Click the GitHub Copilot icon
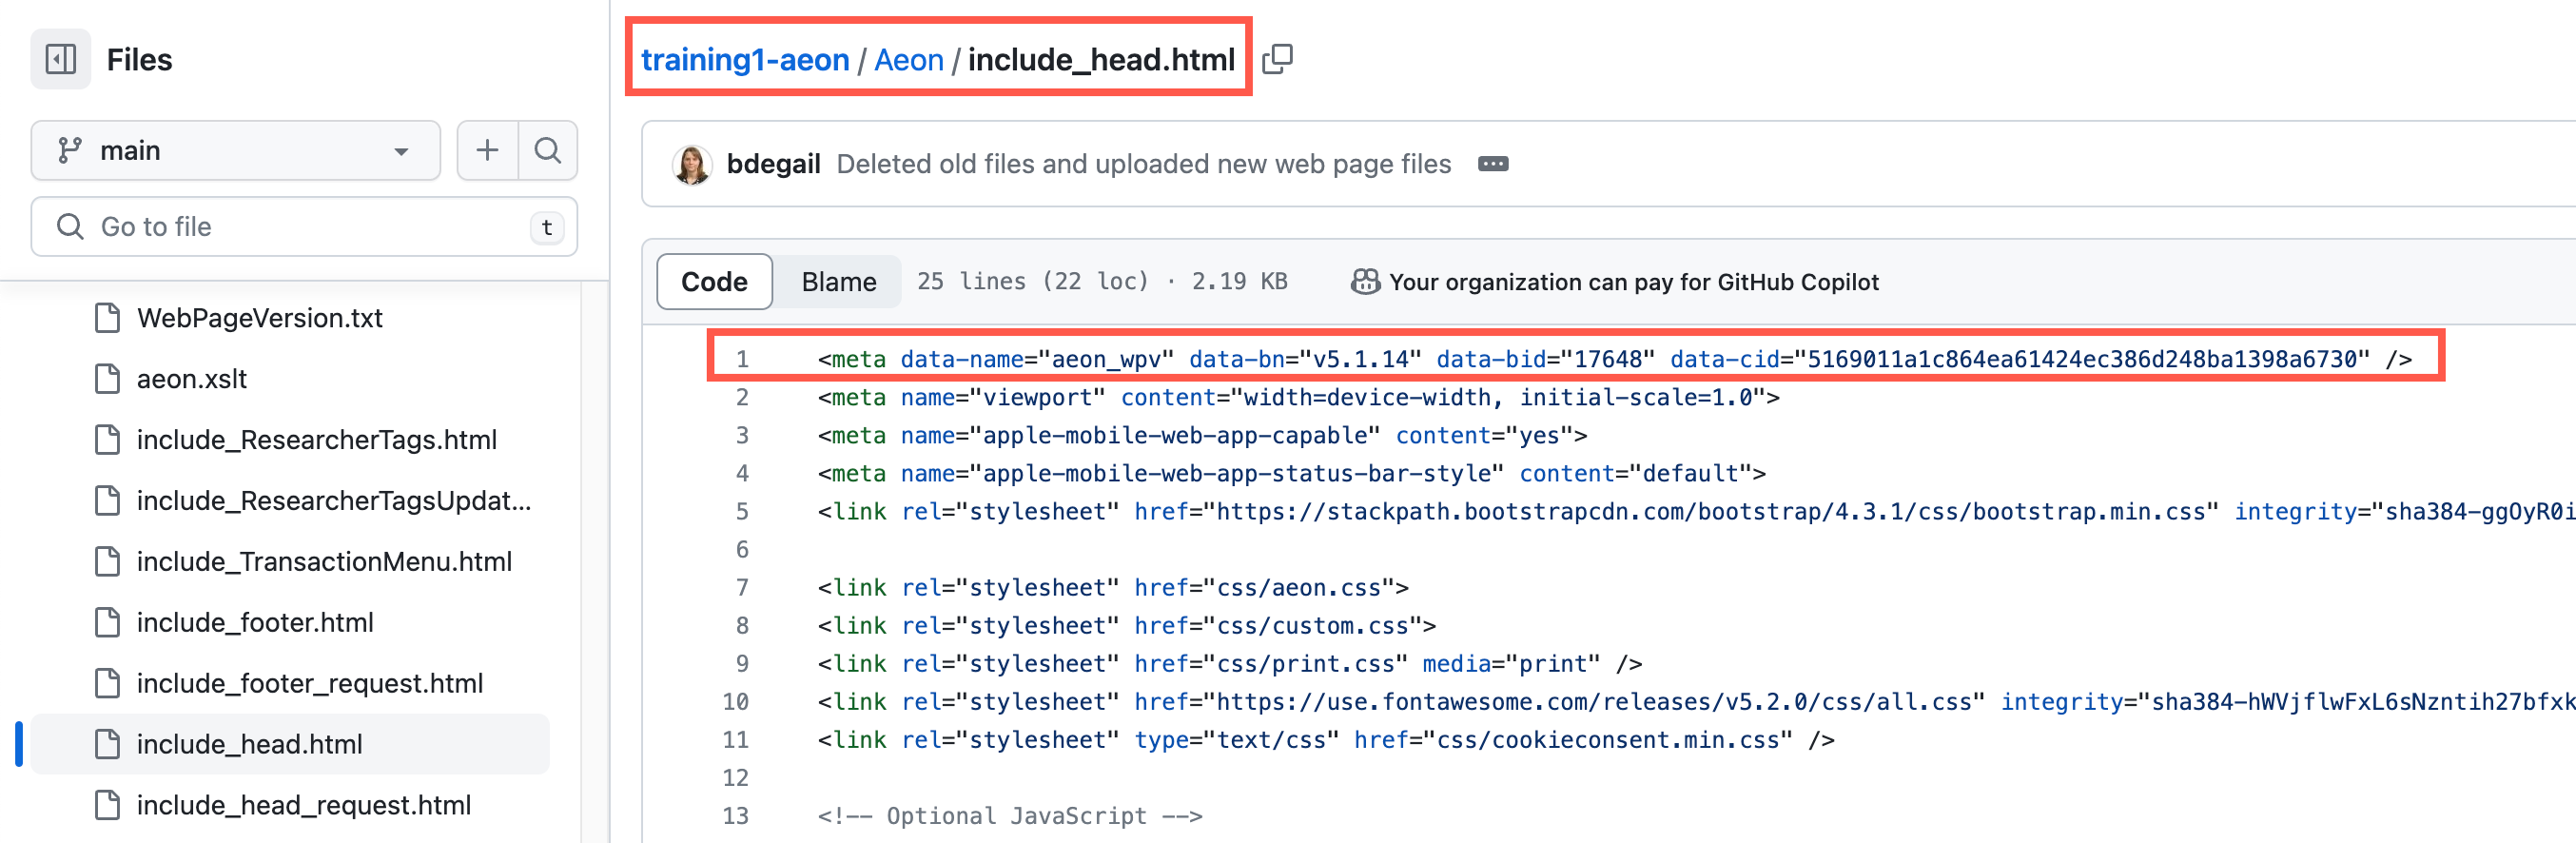The width and height of the screenshot is (2576, 843). pyautogui.click(x=1364, y=282)
